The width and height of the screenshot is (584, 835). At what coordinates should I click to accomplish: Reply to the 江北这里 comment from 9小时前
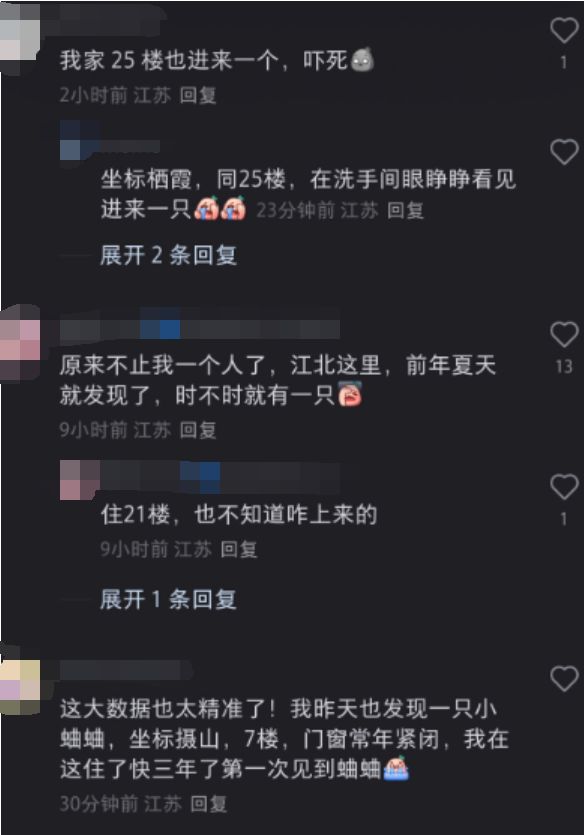point(198,430)
